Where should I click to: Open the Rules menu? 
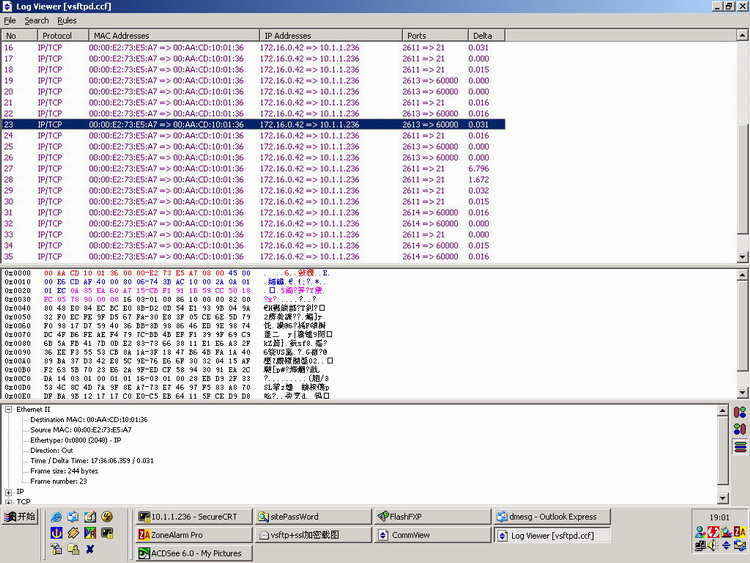coord(67,21)
